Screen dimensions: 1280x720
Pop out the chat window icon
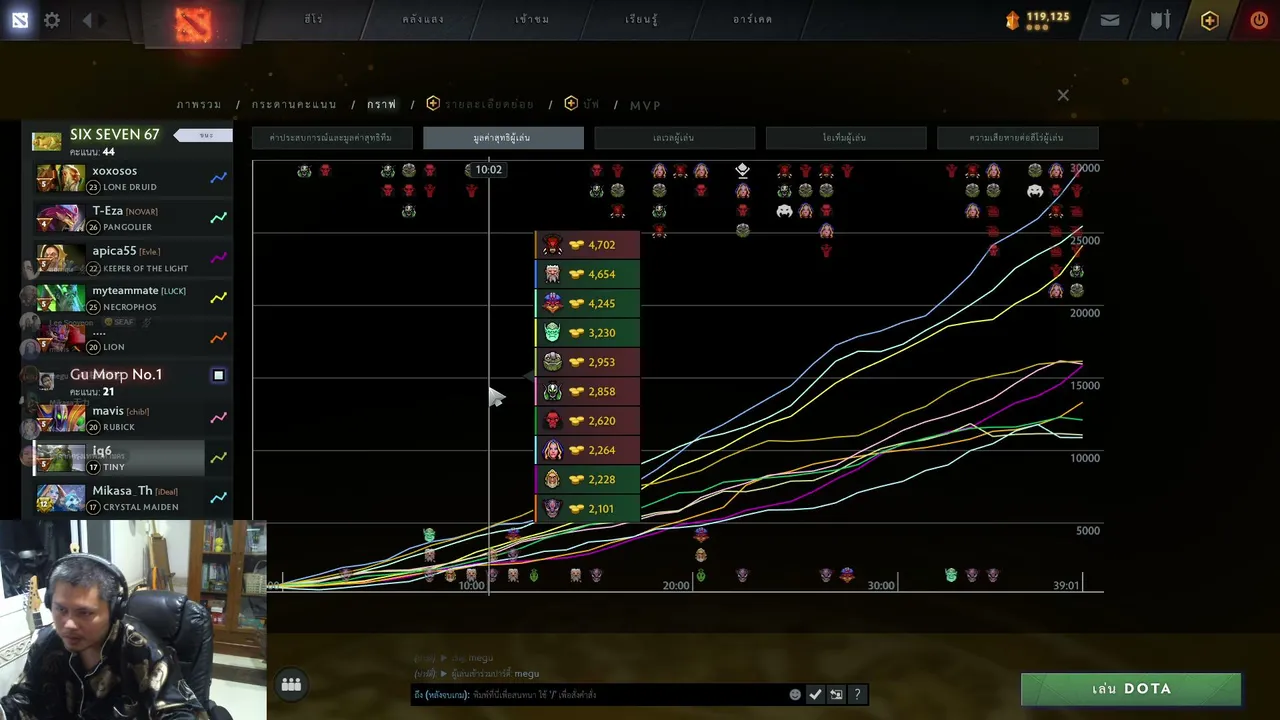click(836, 694)
